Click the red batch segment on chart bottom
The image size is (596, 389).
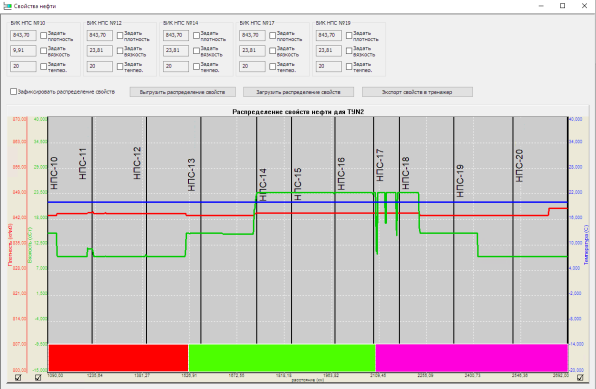coord(118,357)
